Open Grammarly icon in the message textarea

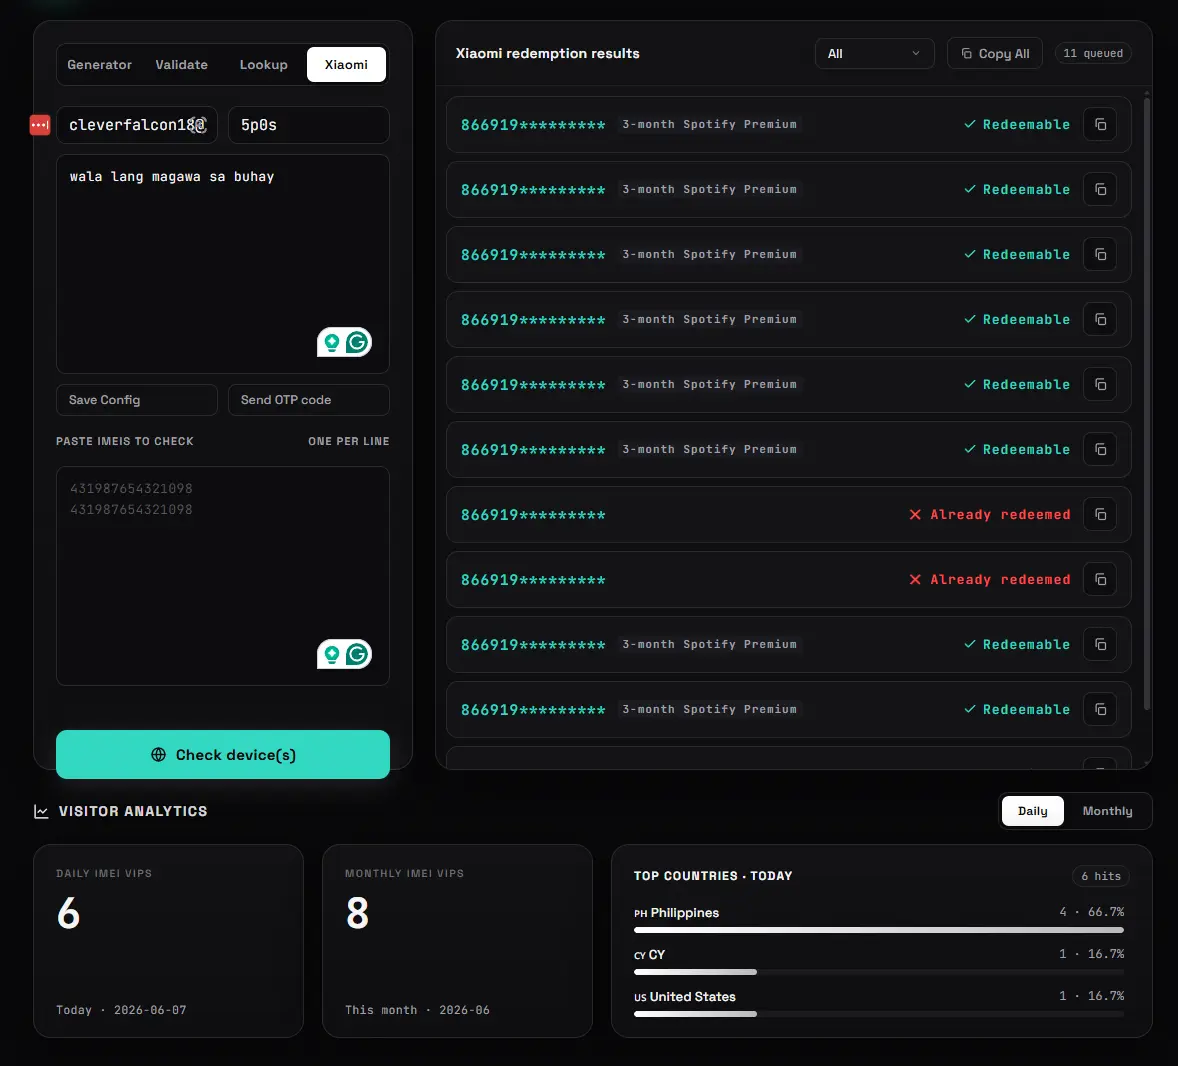[x=358, y=343]
